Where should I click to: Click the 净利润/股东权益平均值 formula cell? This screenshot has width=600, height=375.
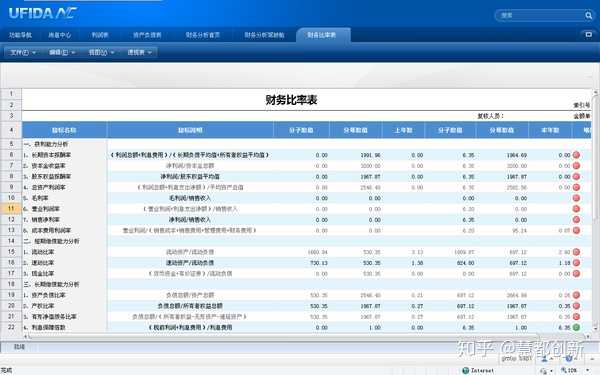(190, 176)
